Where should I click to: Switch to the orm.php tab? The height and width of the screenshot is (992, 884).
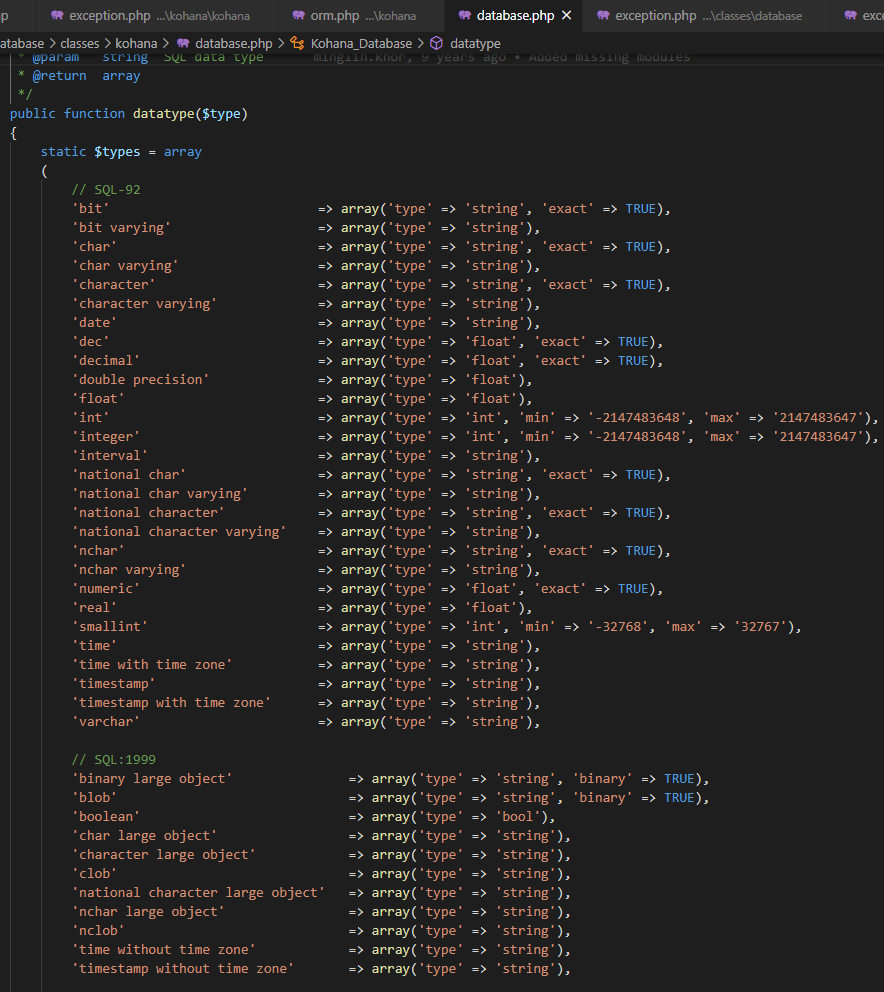tap(335, 16)
